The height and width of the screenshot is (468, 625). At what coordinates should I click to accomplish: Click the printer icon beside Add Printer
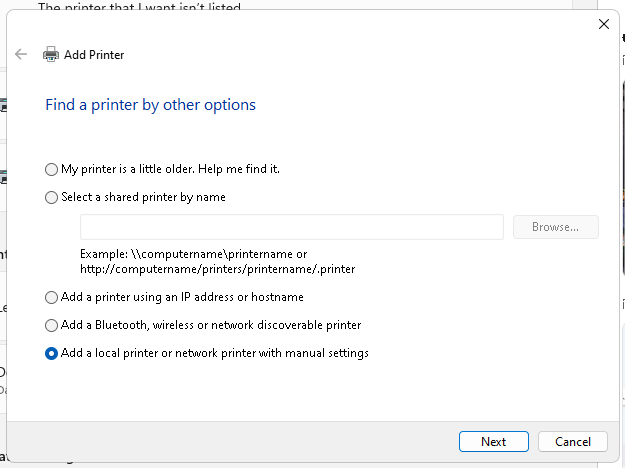pyautogui.click(x=51, y=55)
